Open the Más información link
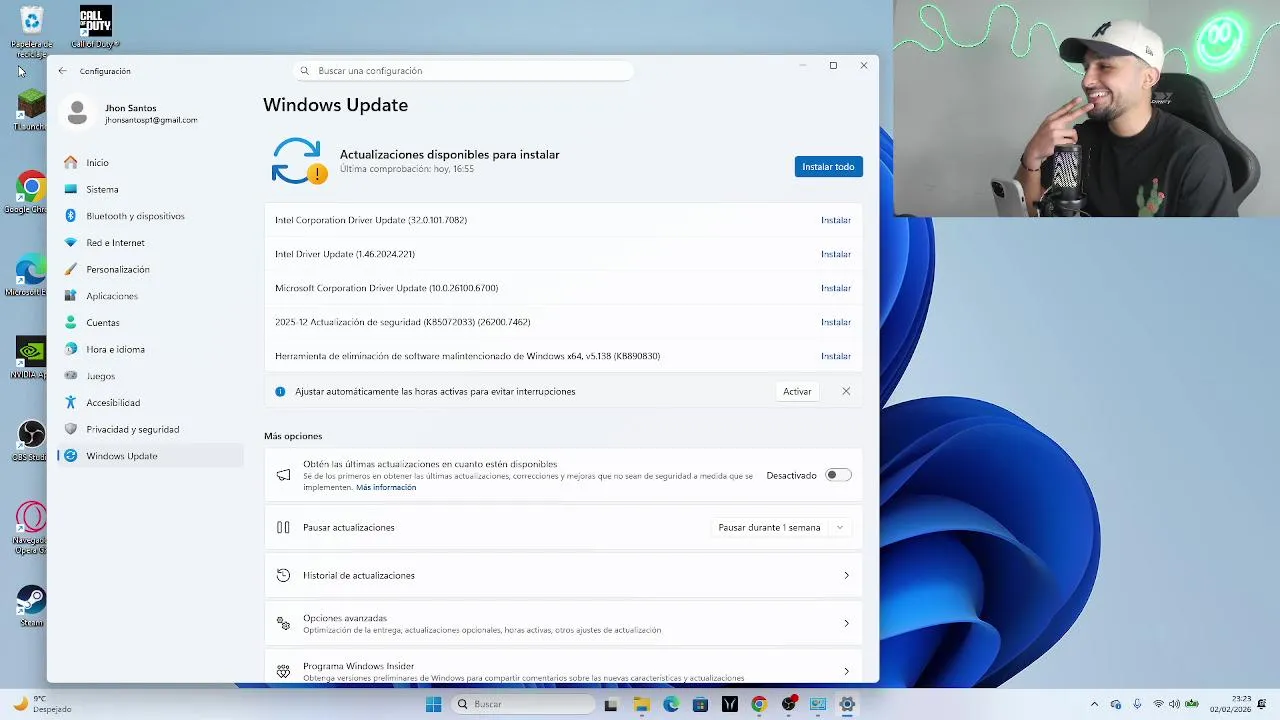 (386, 487)
